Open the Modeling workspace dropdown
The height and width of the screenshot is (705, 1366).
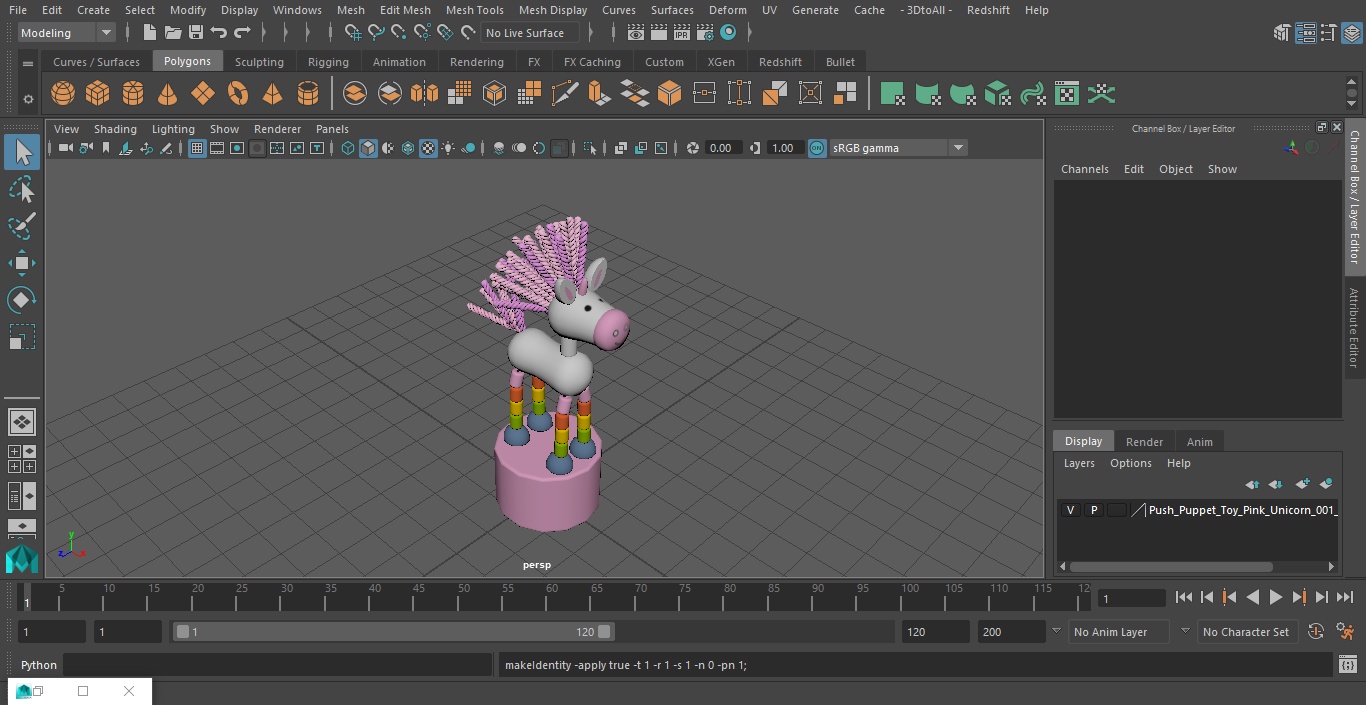67,33
